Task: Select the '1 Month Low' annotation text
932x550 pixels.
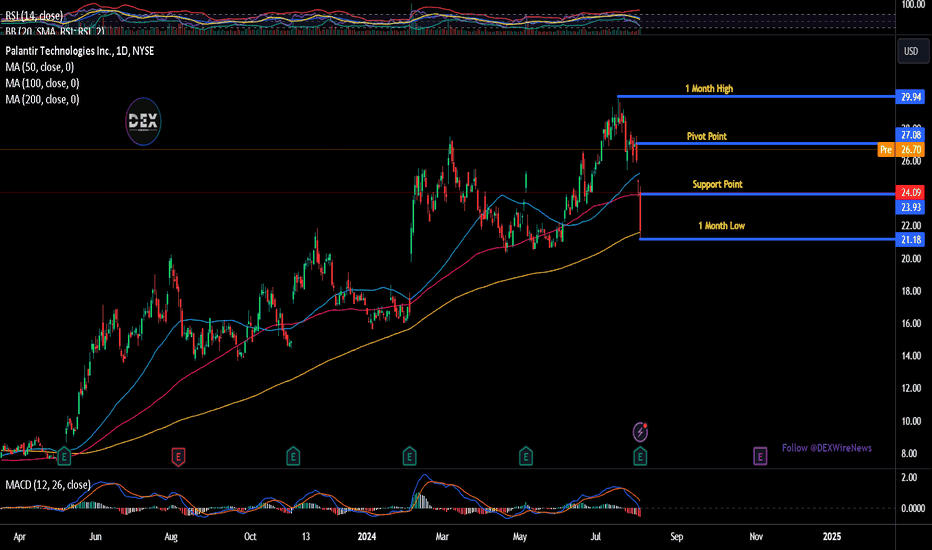Action: (x=721, y=225)
